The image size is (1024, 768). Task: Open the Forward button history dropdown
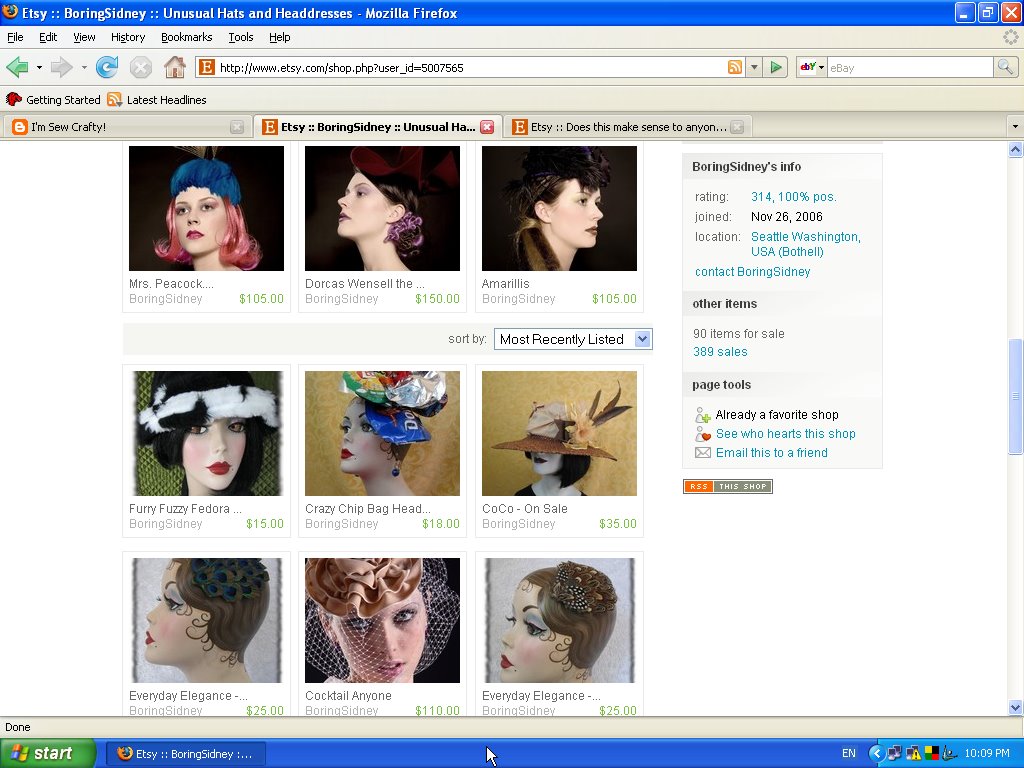(84, 67)
